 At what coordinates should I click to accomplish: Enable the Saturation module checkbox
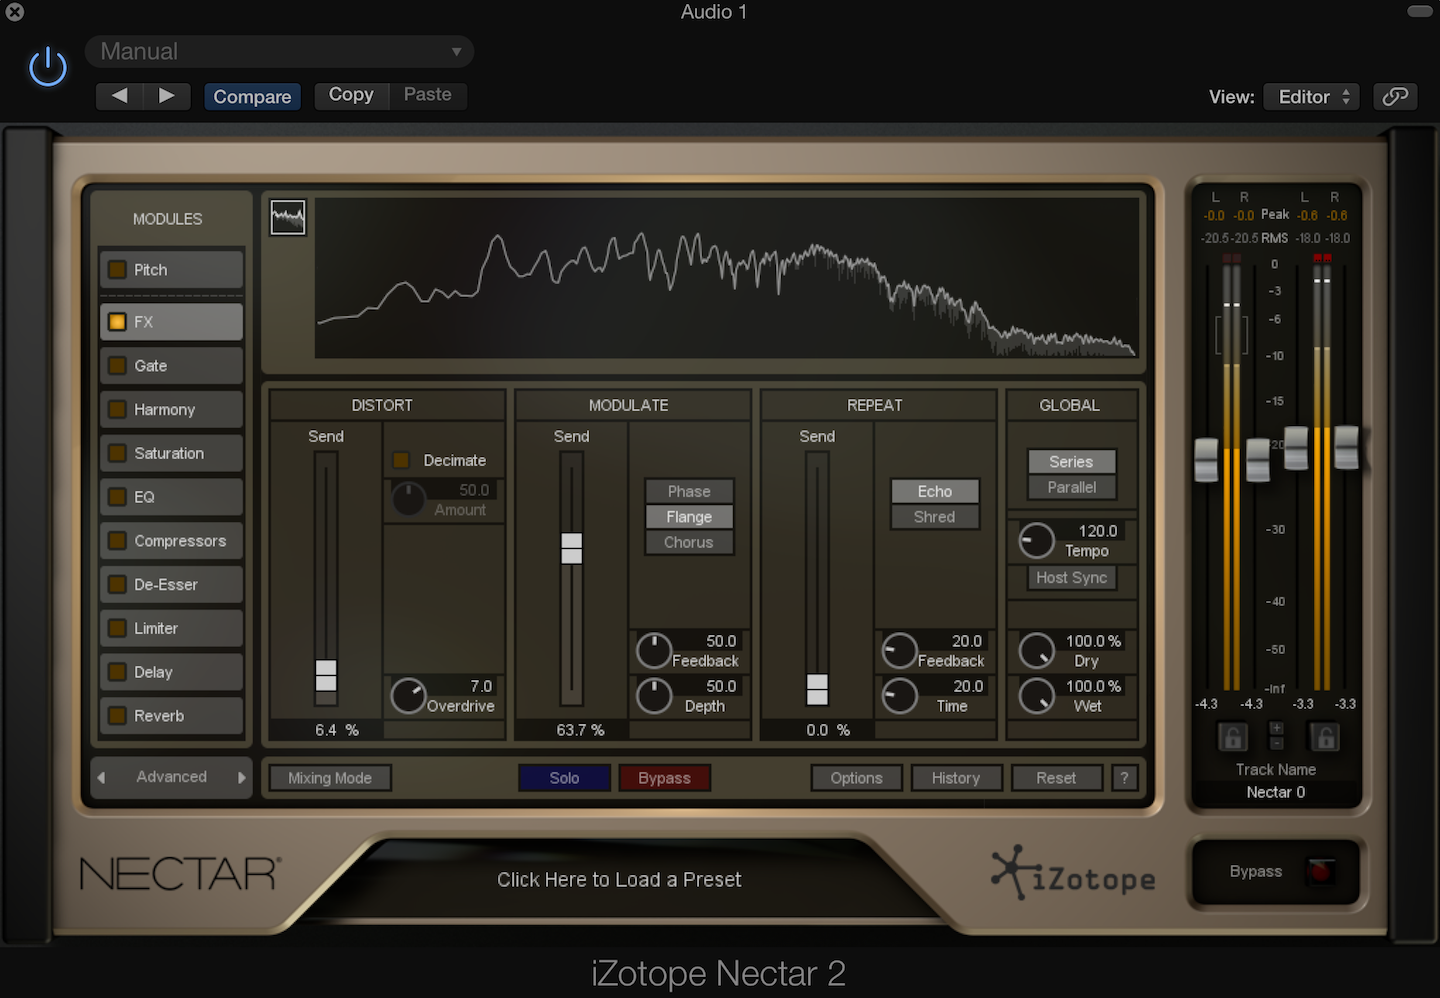[x=117, y=453]
